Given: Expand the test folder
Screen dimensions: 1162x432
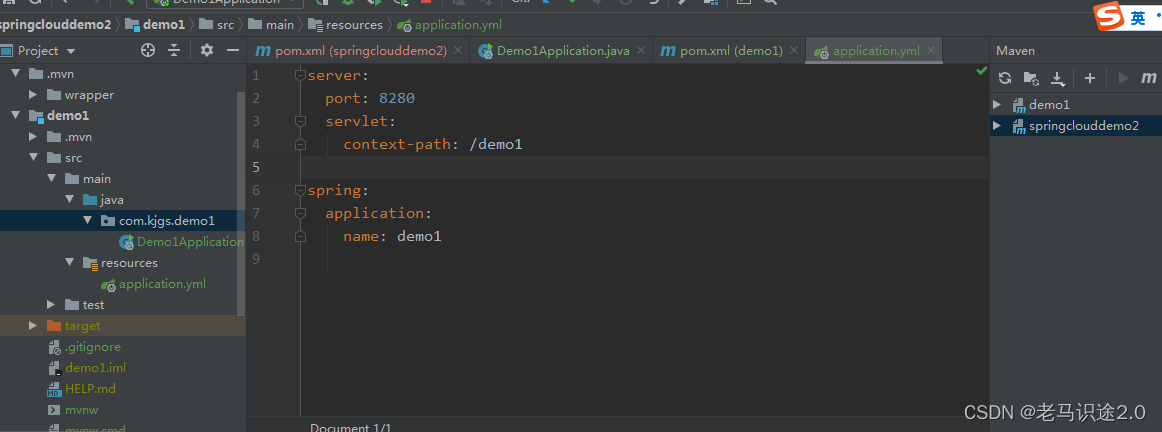Looking at the screenshot, I should click(x=51, y=305).
